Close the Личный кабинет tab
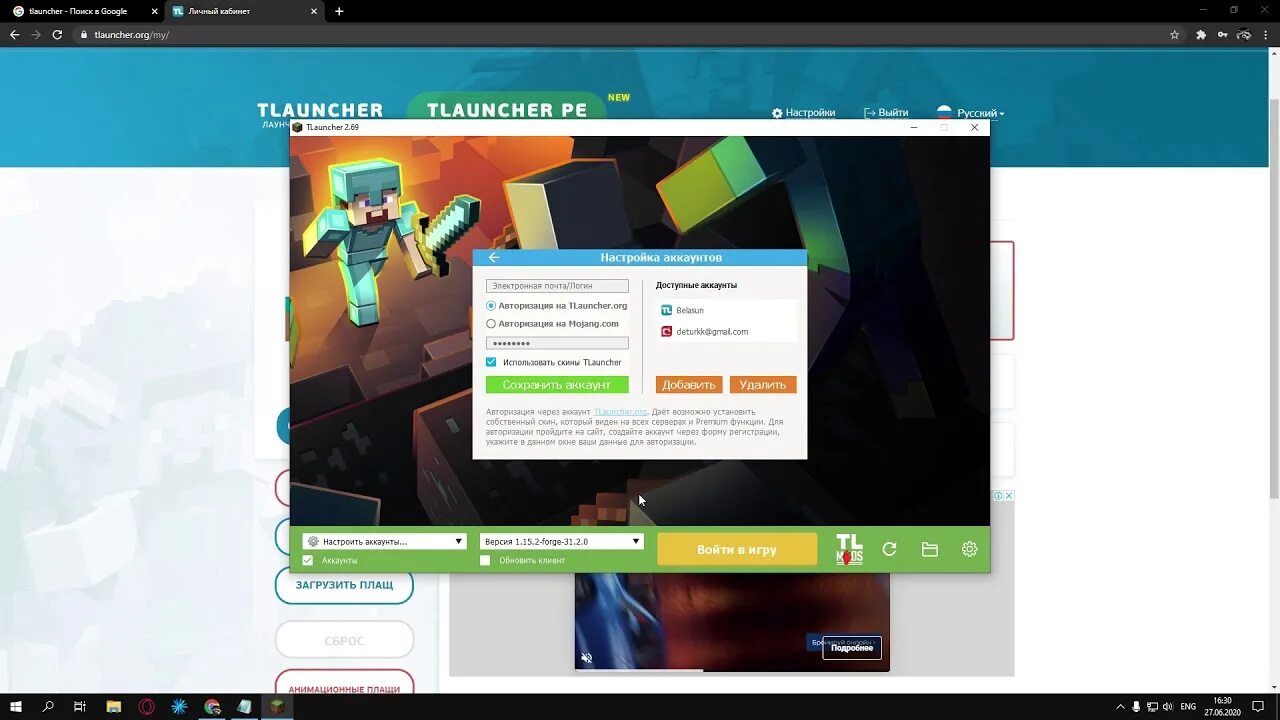1280x720 pixels. (316, 11)
